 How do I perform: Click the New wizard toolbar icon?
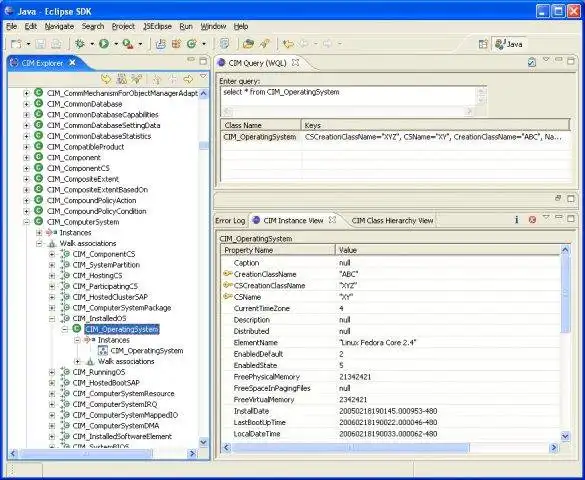[16, 44]
